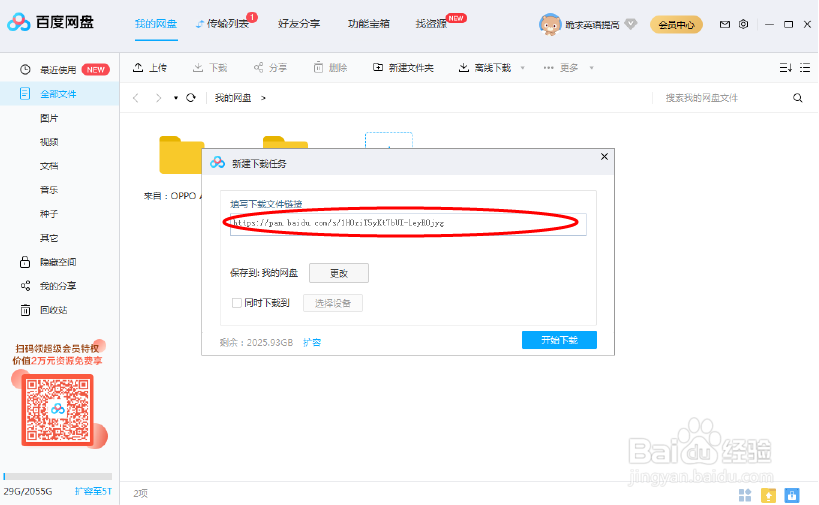Click the 扩容至5T link
Screen dimensions: 819x505
click(x=93, y=491)
